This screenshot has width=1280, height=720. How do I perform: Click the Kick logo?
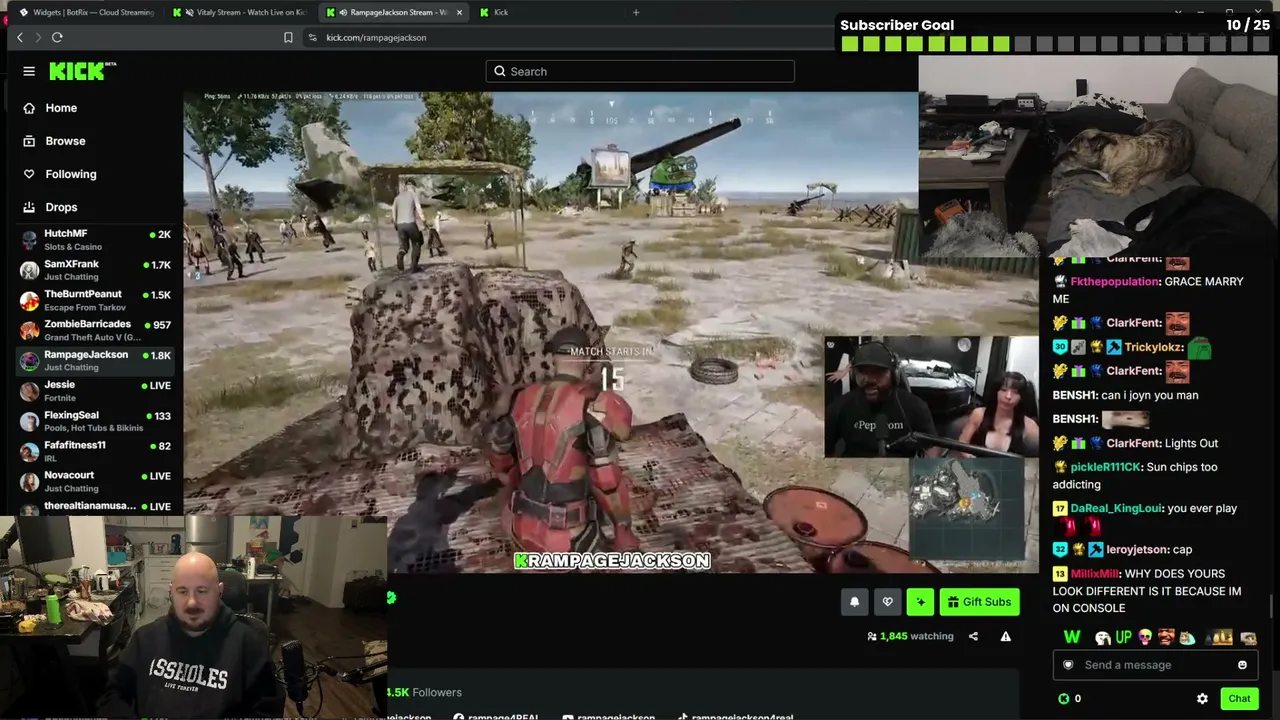point(83,71)
